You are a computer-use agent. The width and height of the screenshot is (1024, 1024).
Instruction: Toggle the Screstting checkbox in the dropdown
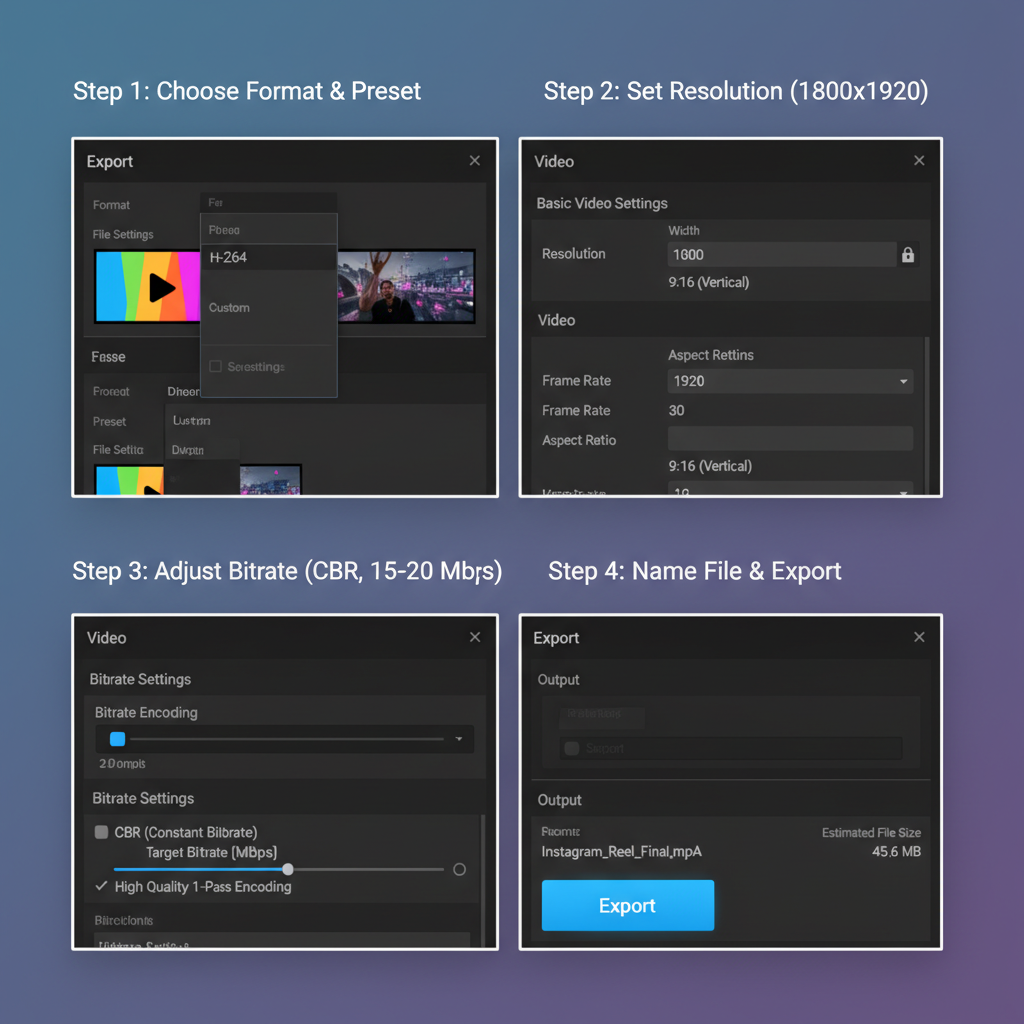point(215,366)
